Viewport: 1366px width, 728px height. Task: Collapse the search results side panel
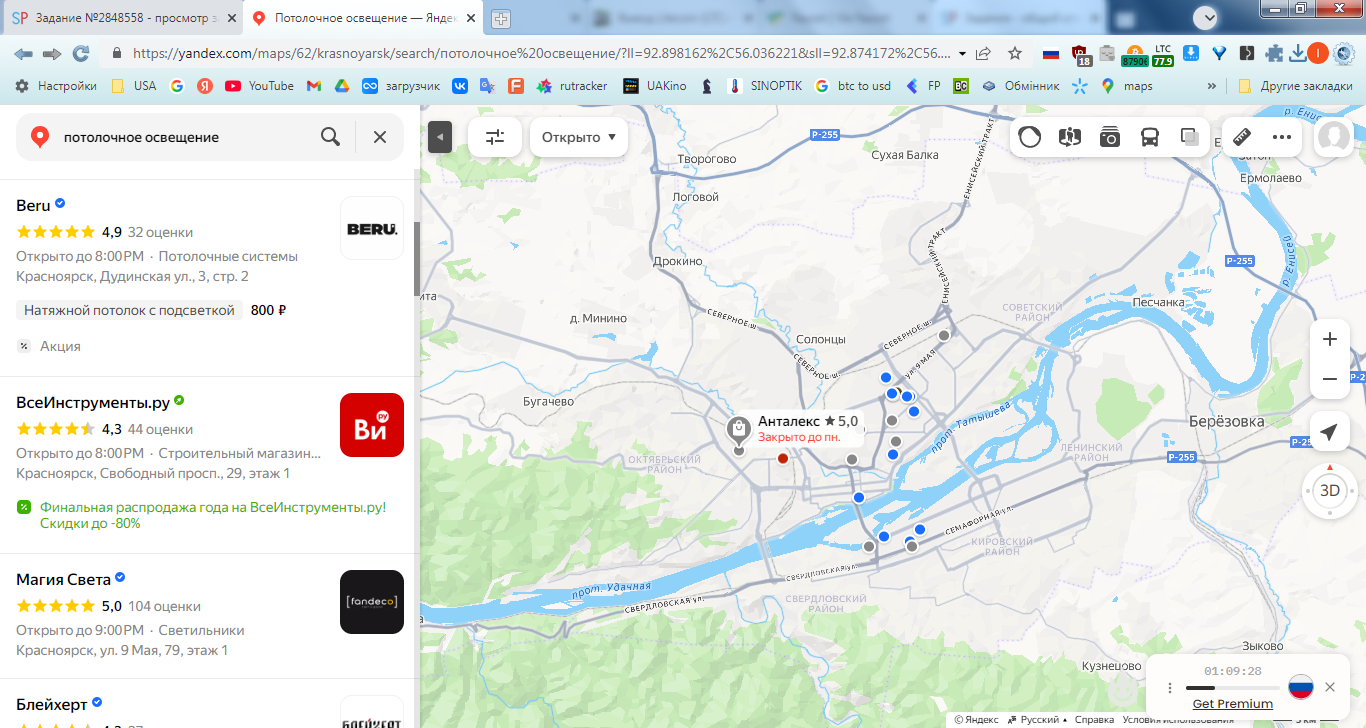440,136
